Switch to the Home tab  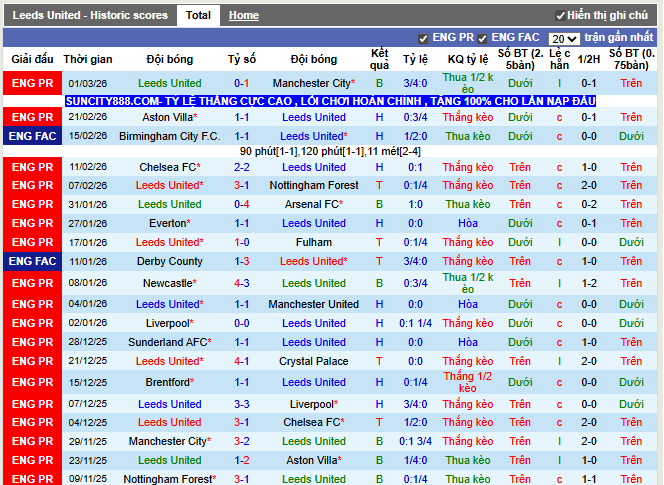(243, 15)
